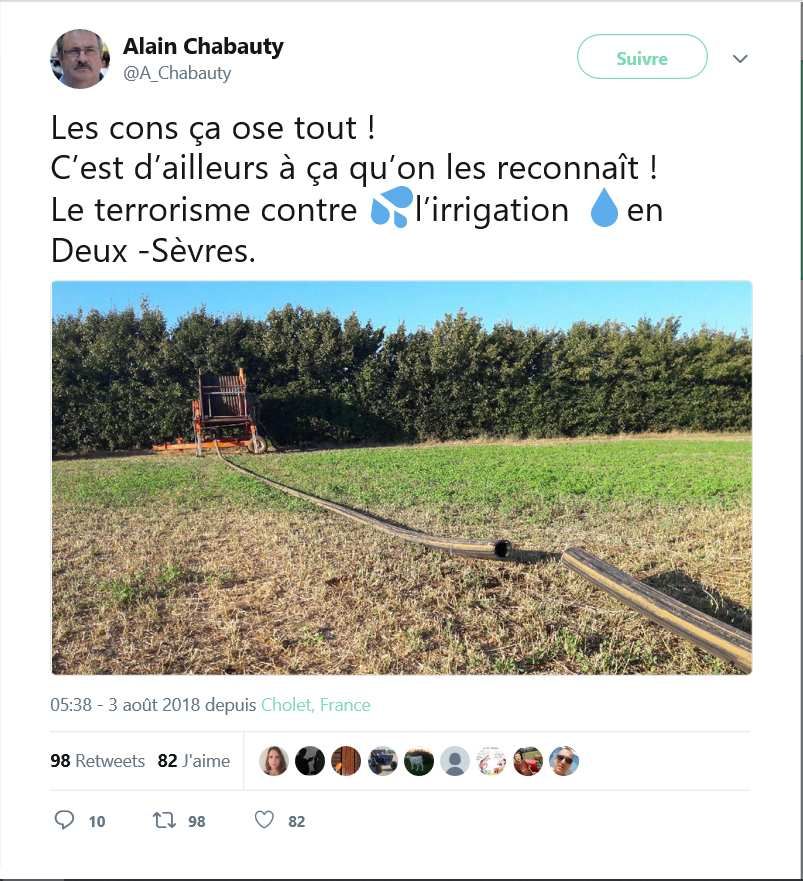Open the white dog liker avatar
The width and height of the screenshot is (803, 881).
[419, 761]
